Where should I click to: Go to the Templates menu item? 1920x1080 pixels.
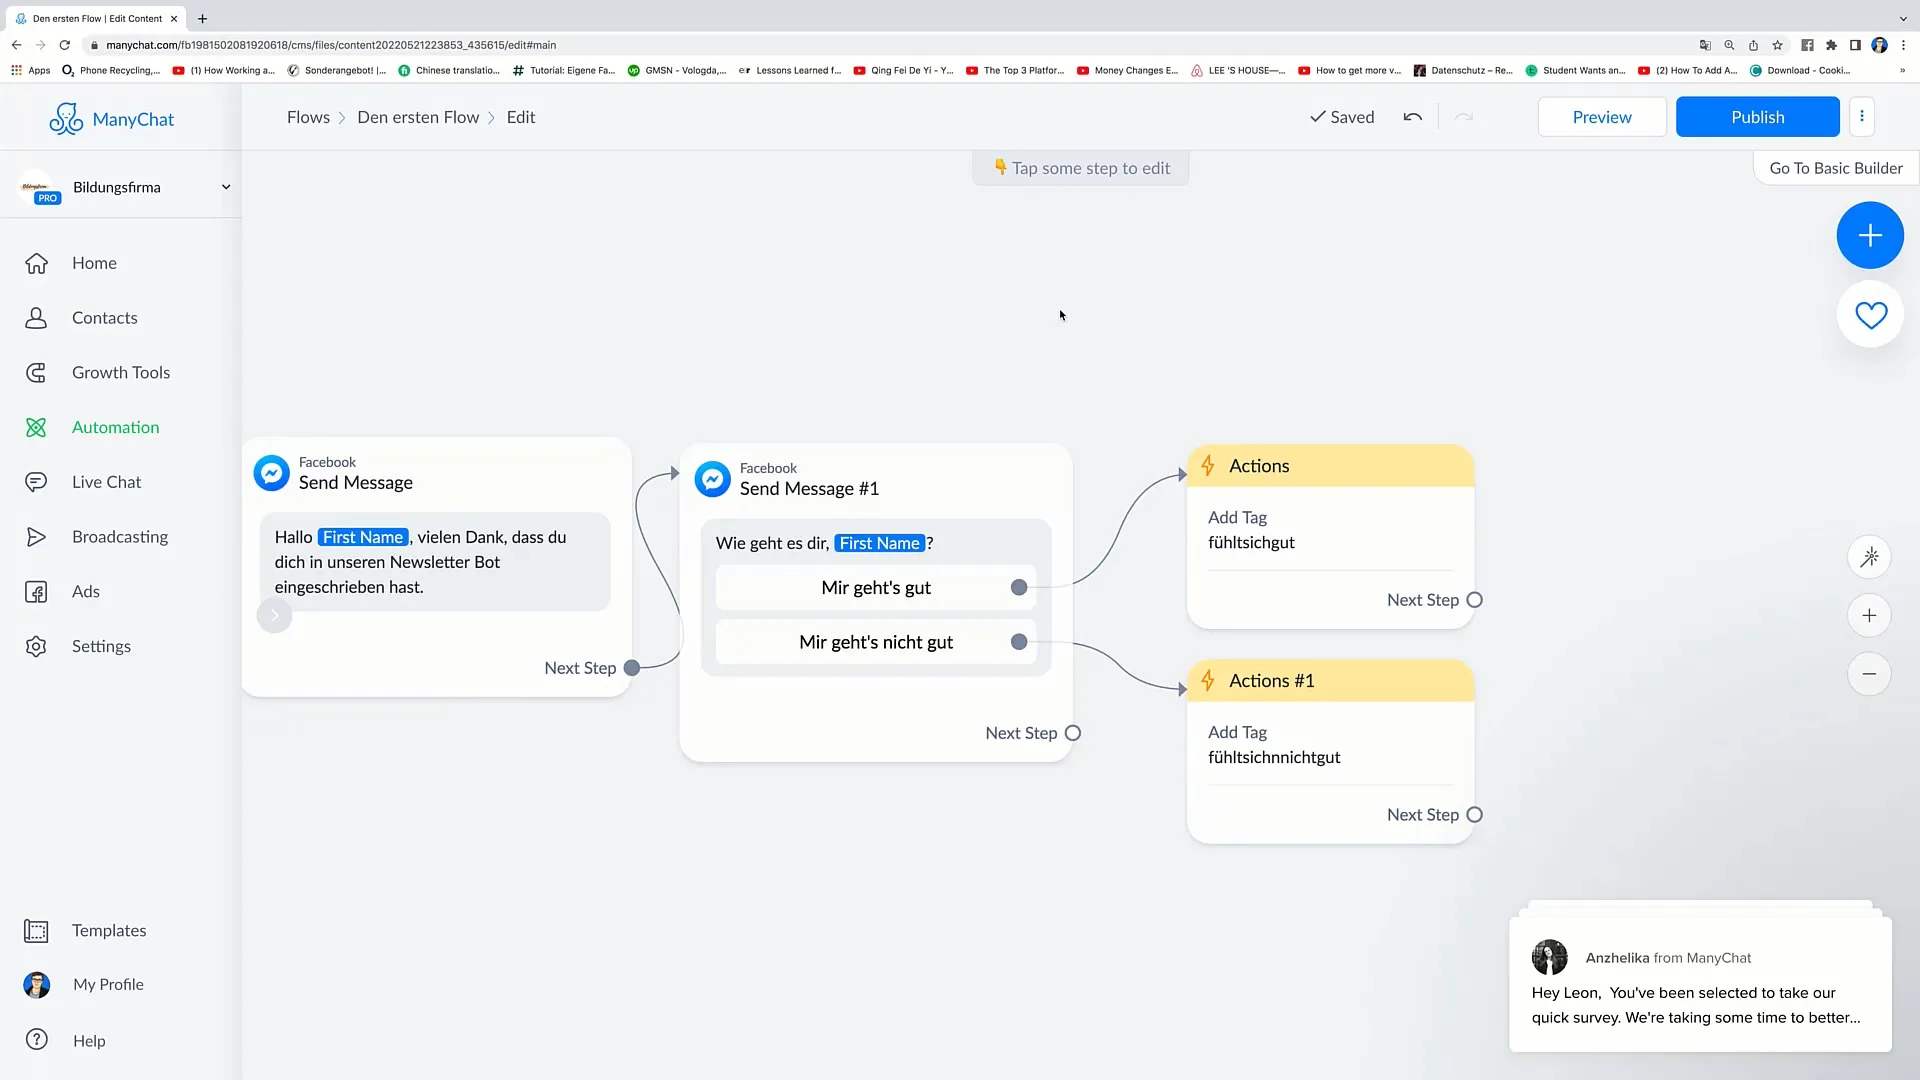pyautogui.click(x=109, y=931)
